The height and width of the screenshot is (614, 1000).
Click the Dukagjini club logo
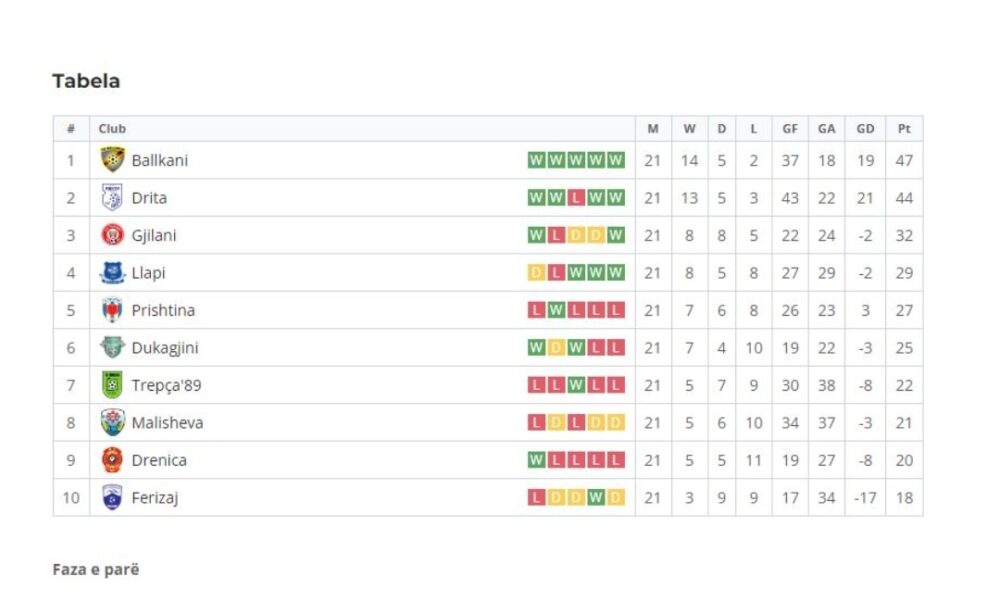(x=112, y=347)
